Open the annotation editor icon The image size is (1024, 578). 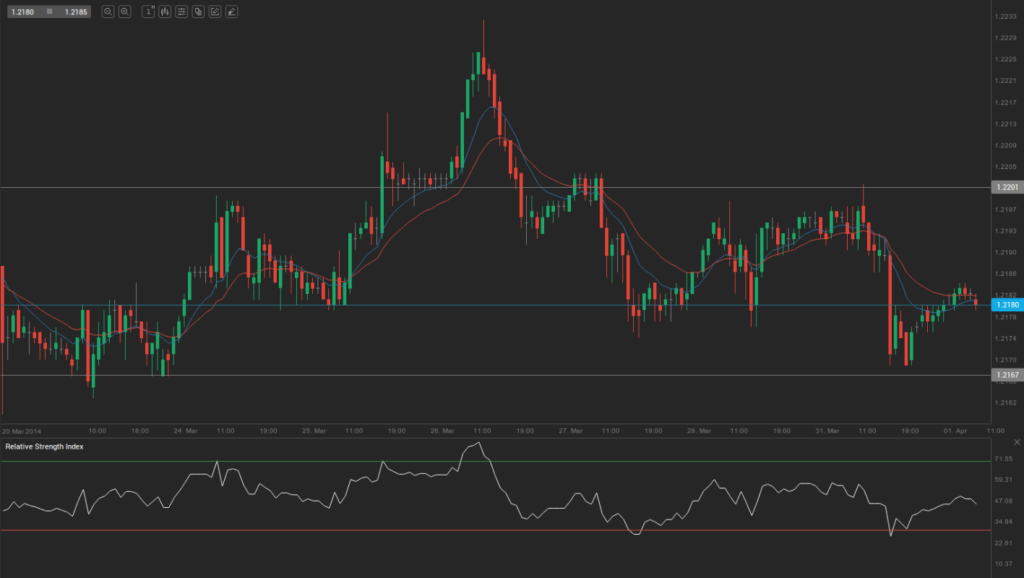click(216, 12)
